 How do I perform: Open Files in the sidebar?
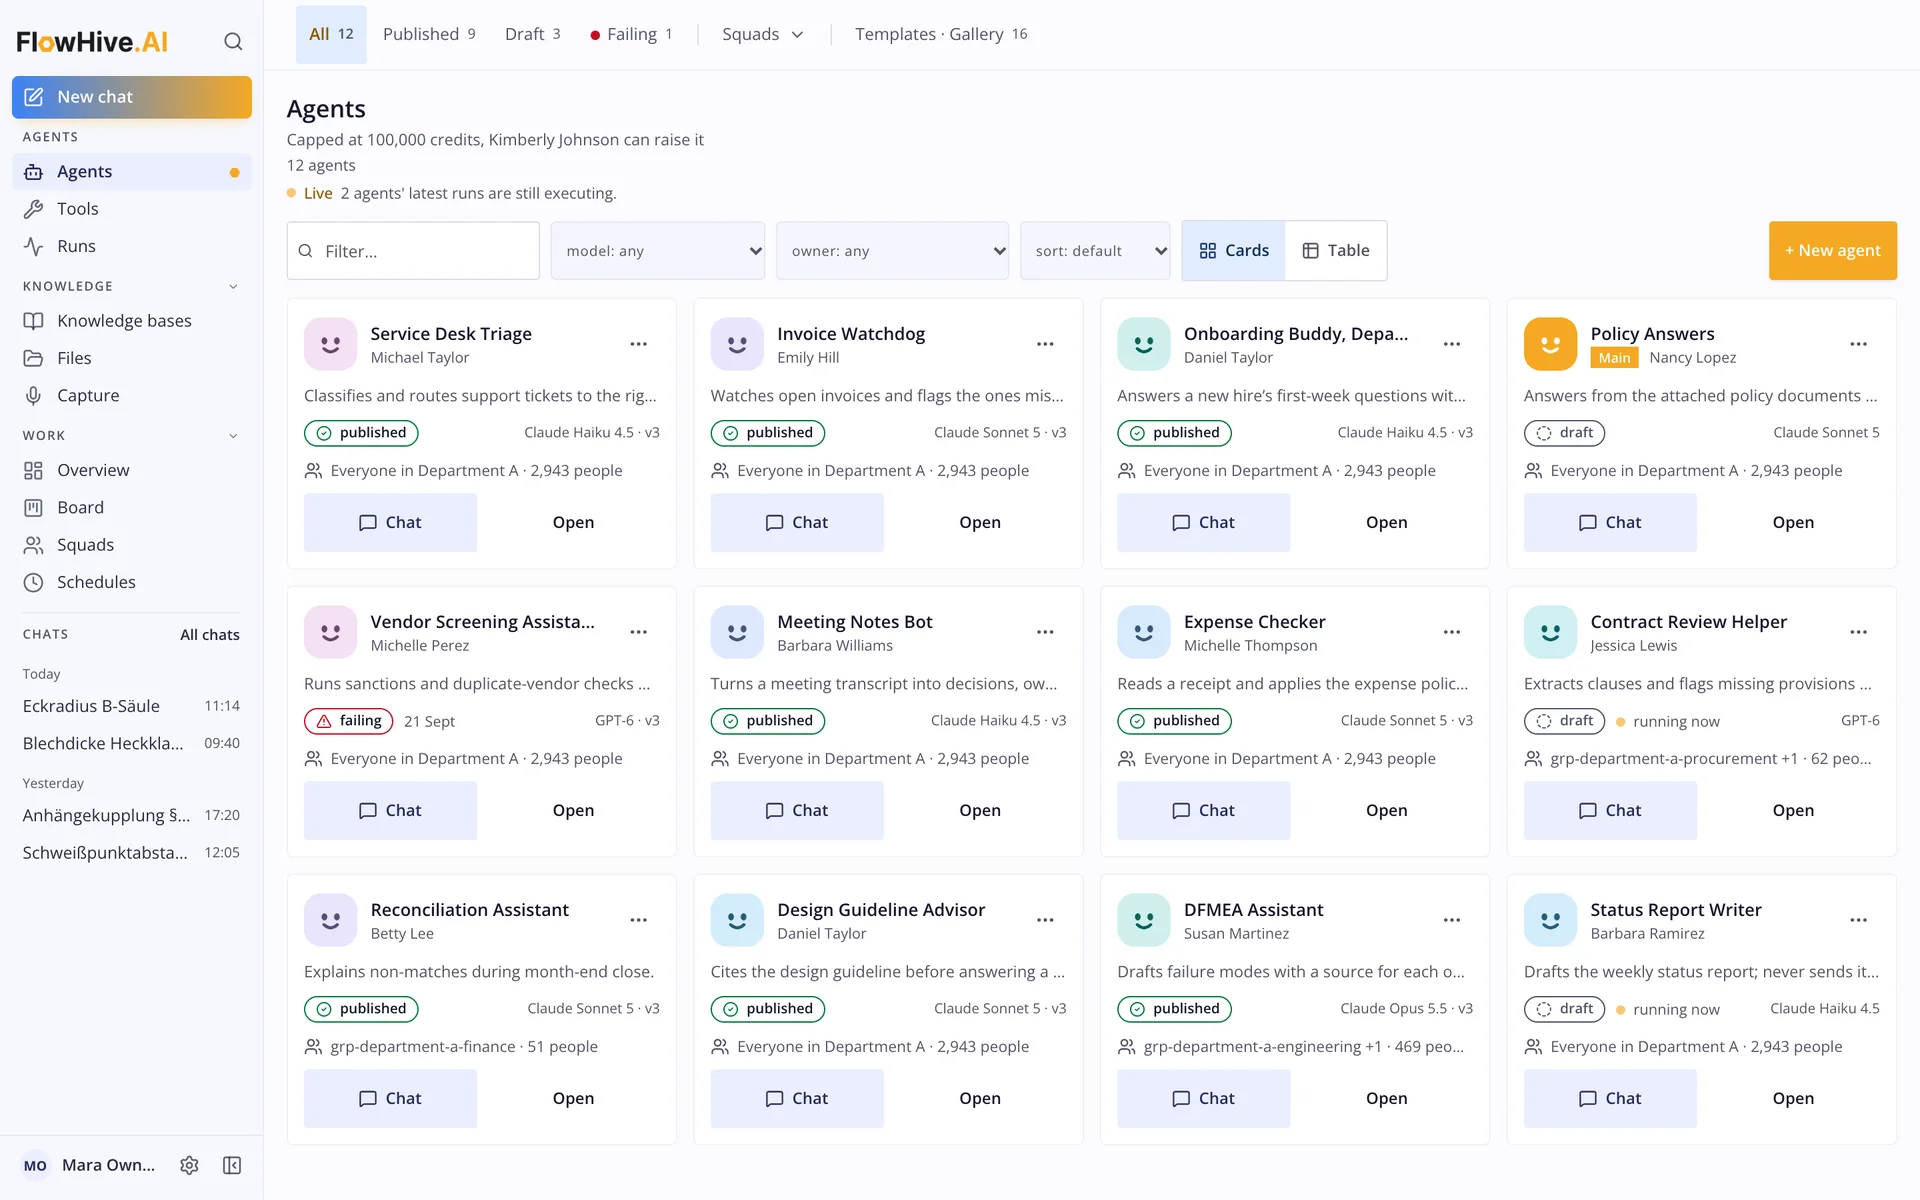(x=132, y=358)
